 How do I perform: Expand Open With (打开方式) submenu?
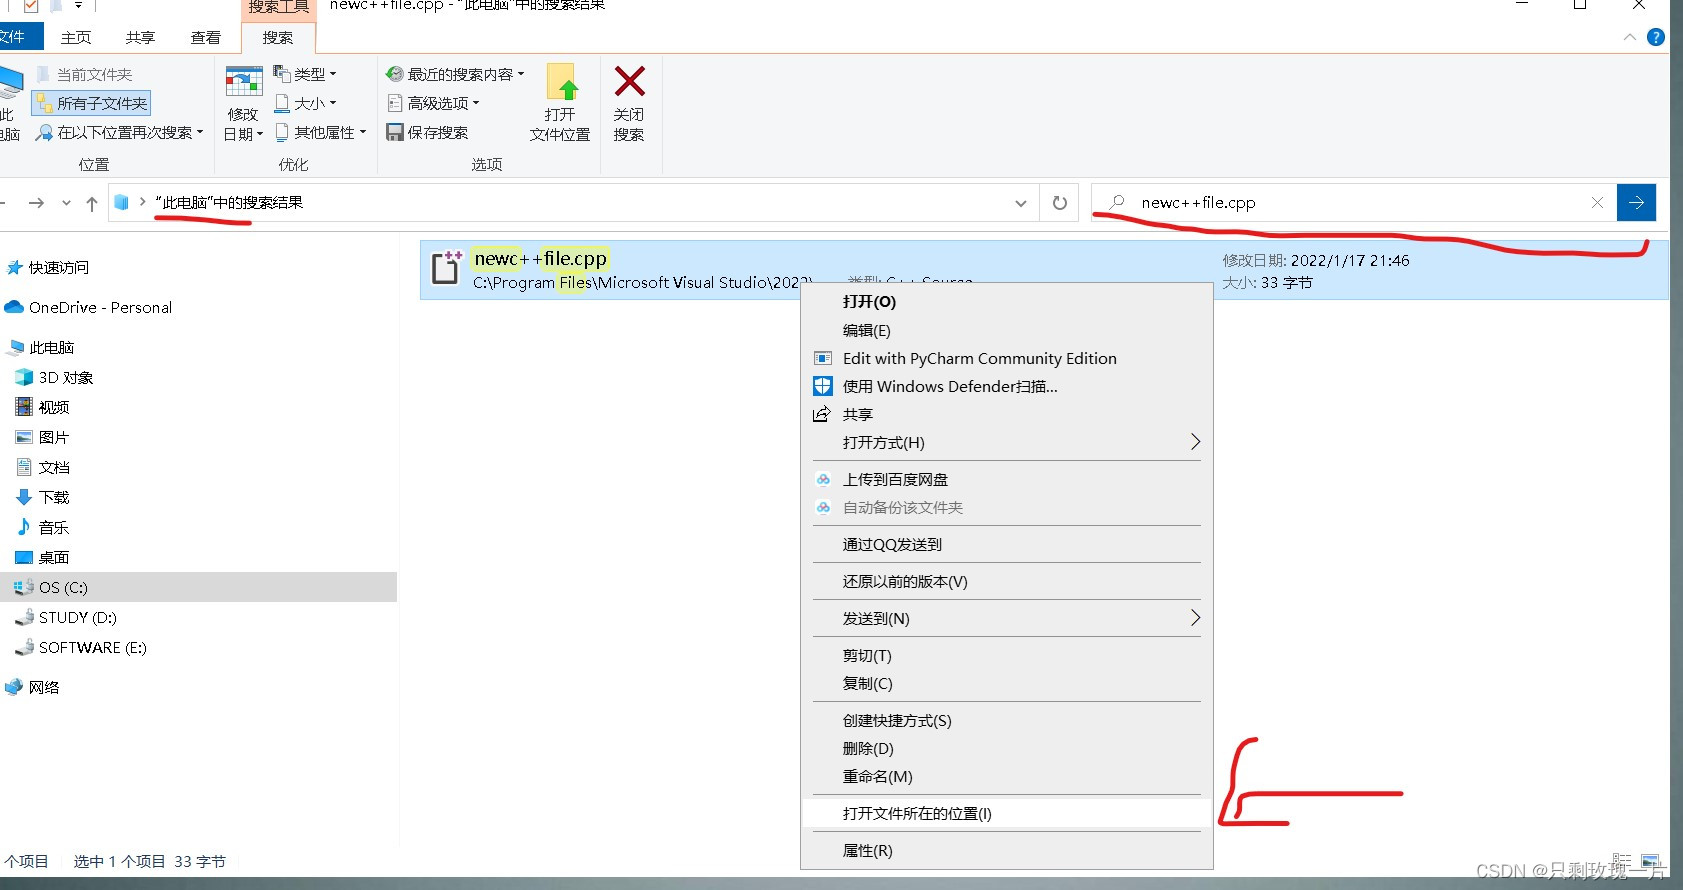(x=1007, y=442)
